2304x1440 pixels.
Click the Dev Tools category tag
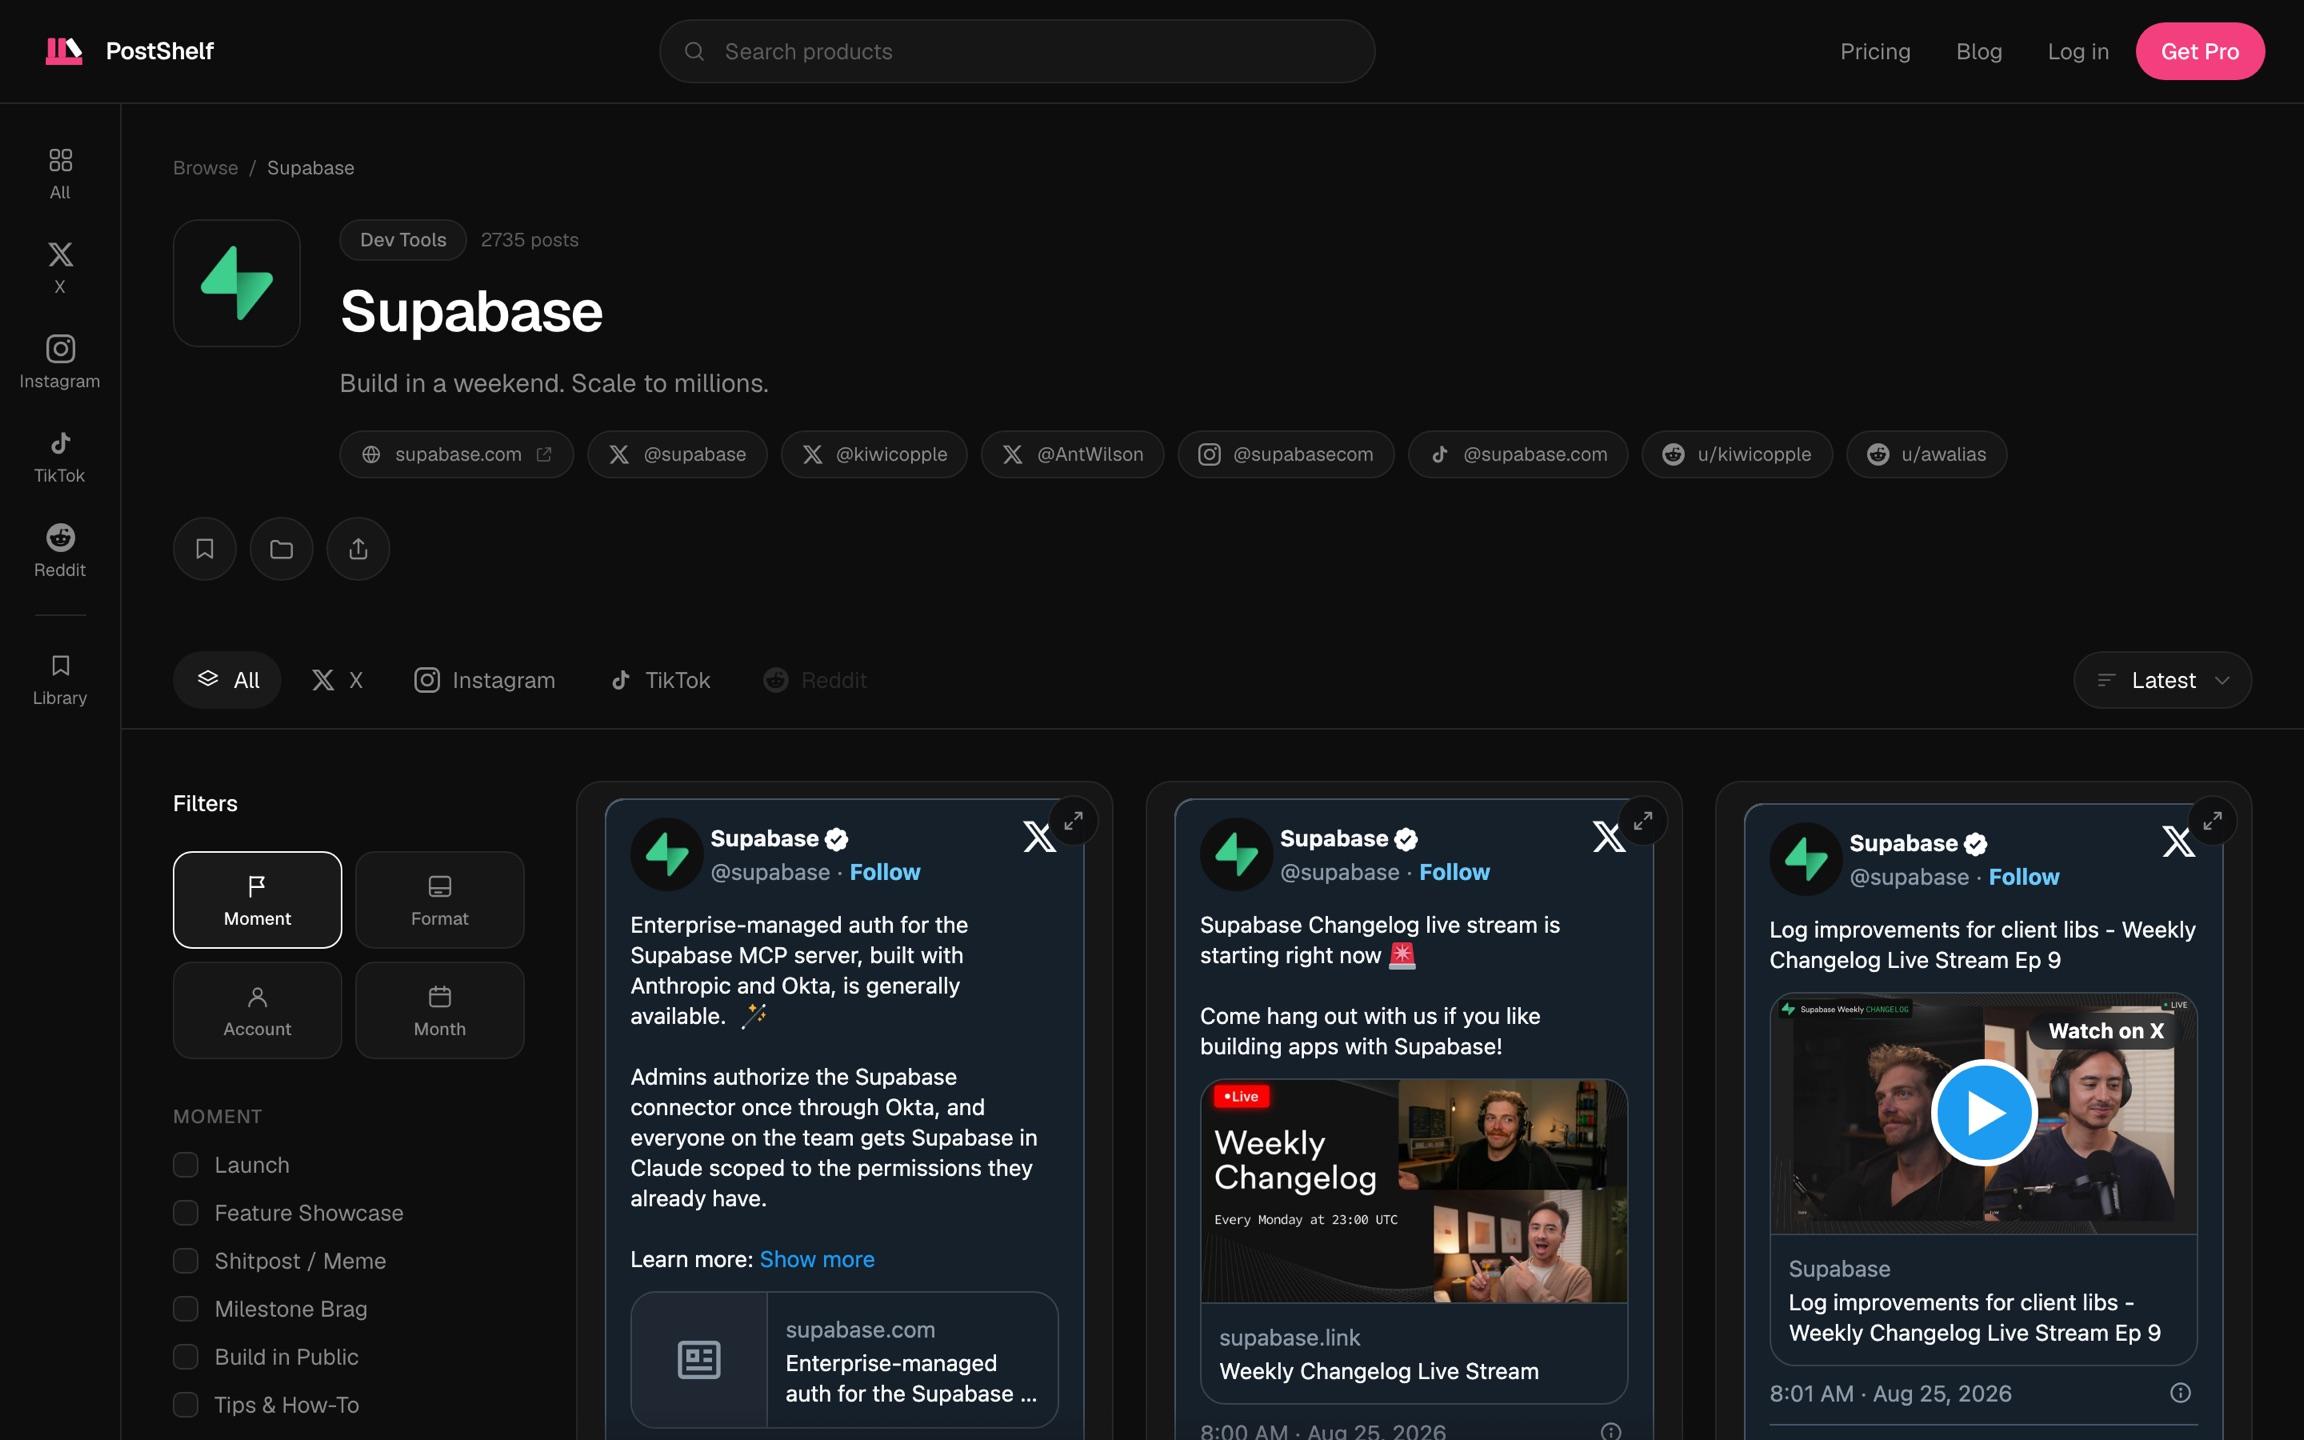[403, 240]
